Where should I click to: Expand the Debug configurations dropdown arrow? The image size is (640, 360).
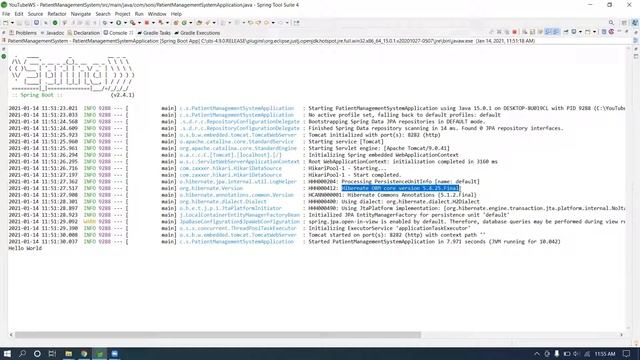coord(111,23)
